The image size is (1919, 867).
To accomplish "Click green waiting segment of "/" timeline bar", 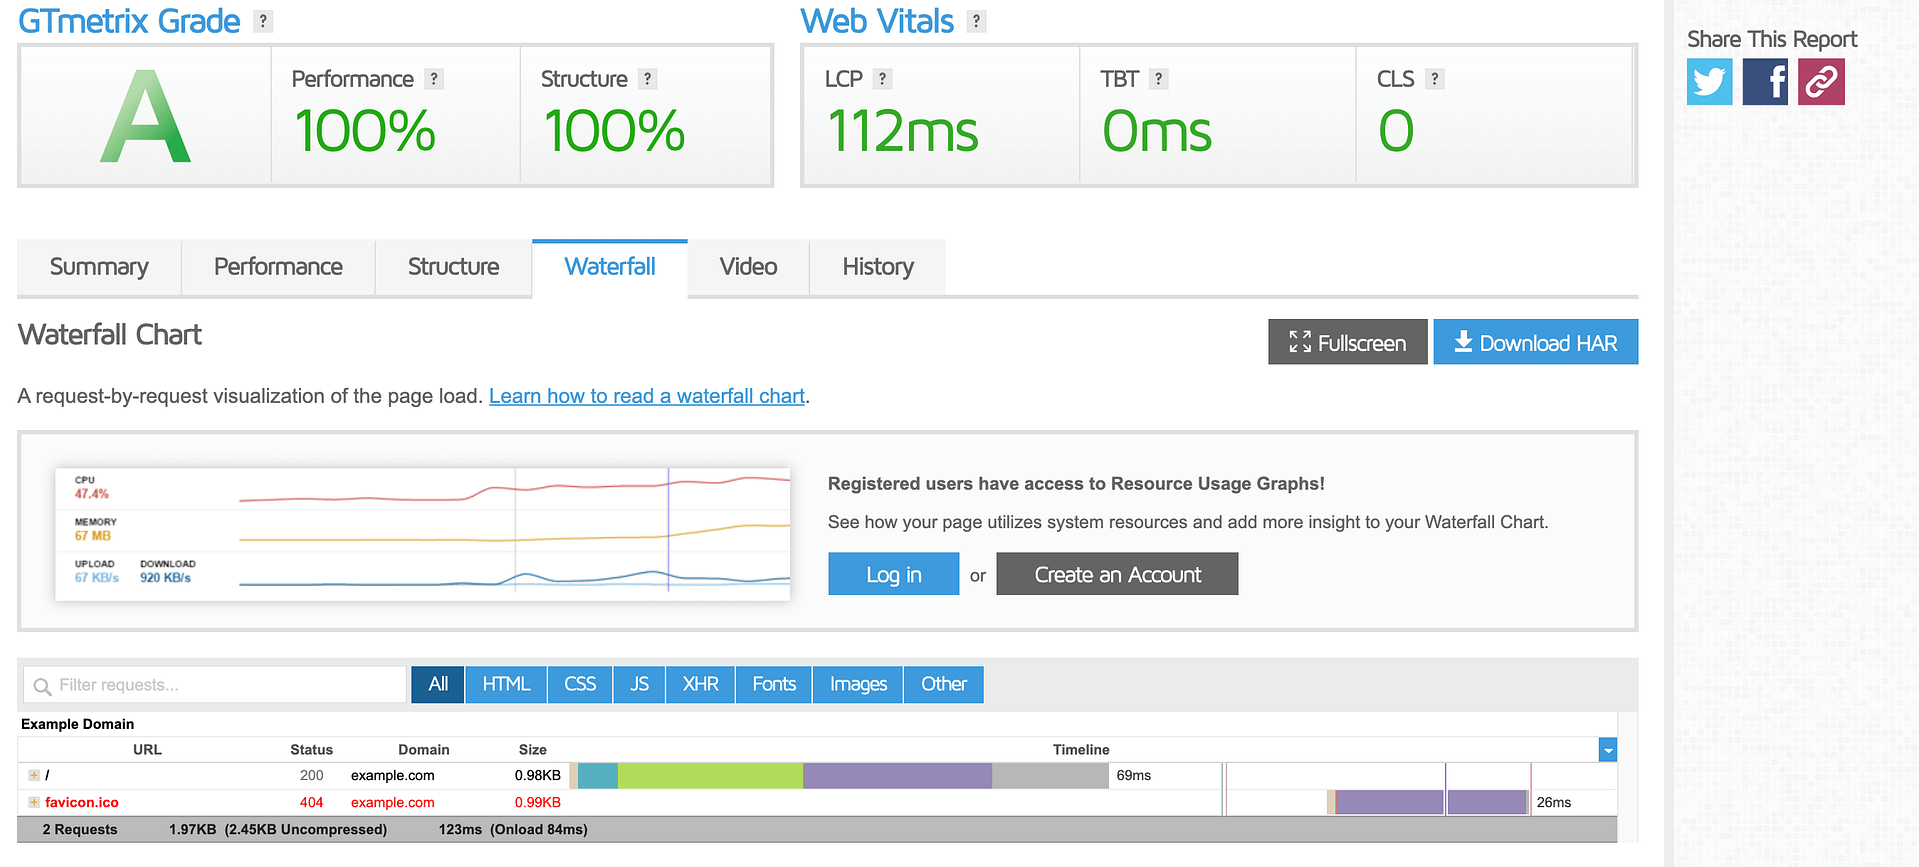I will (x=710, y=775).
